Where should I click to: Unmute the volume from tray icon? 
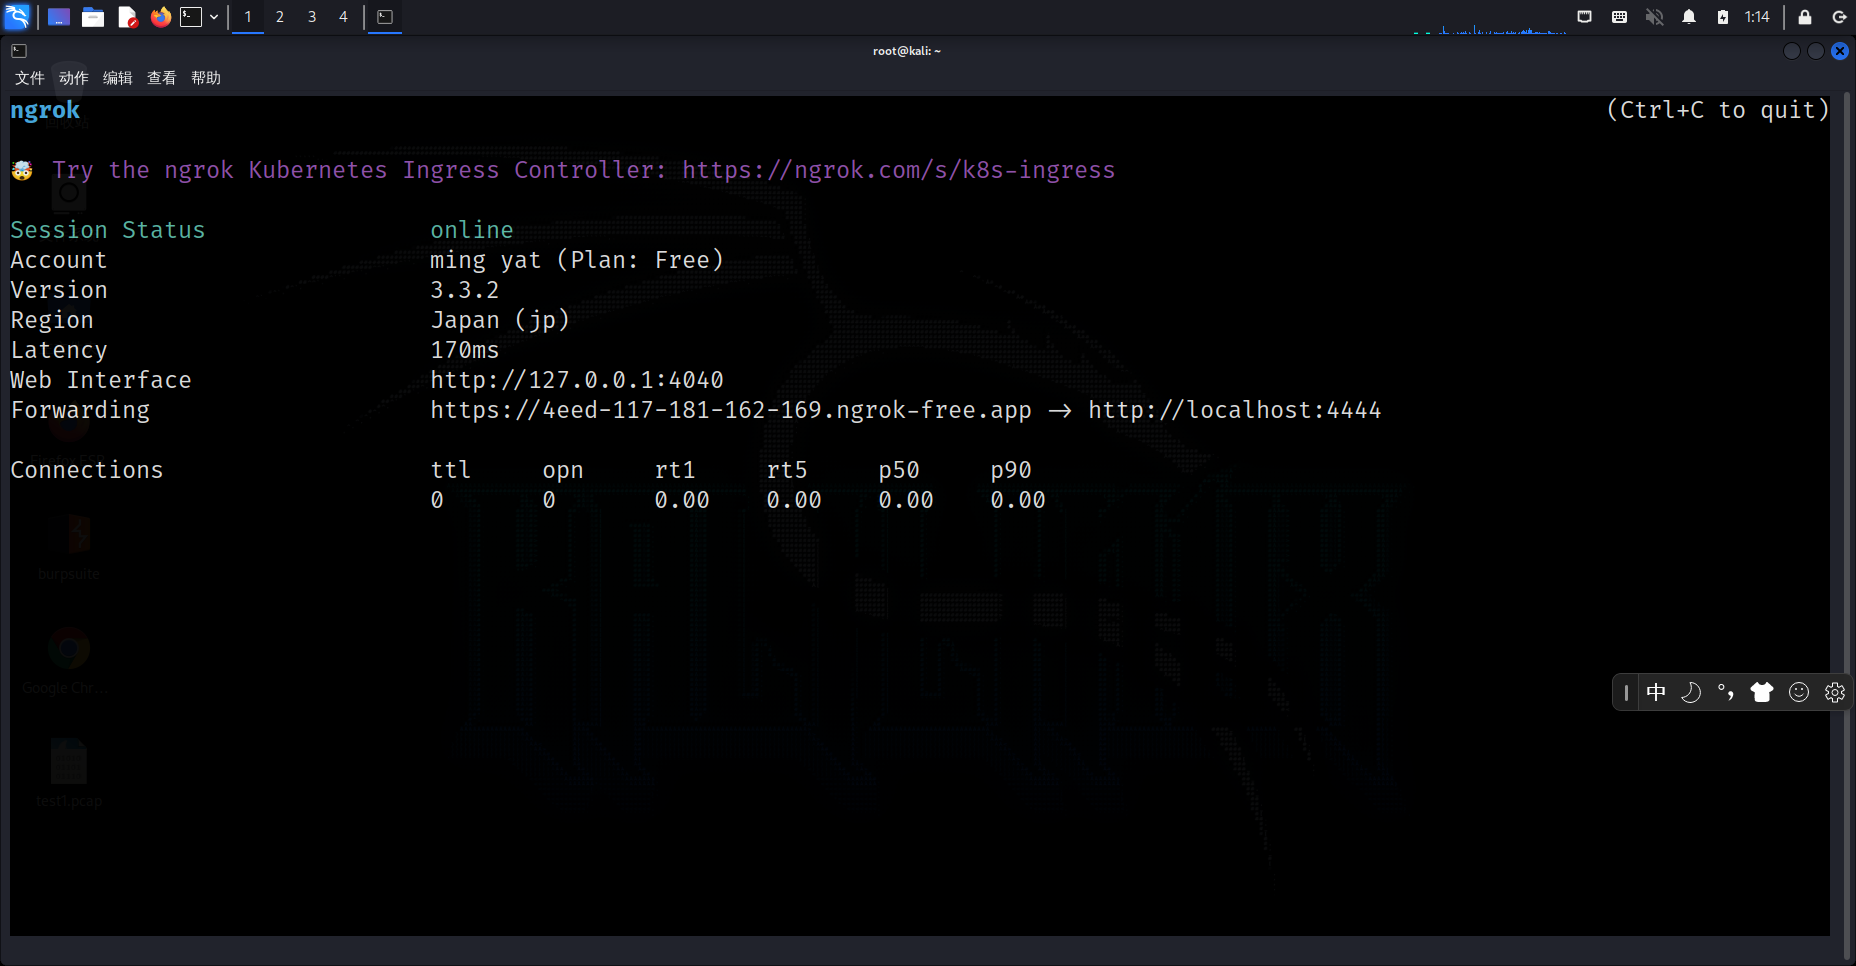click(x=1655, y=17)
